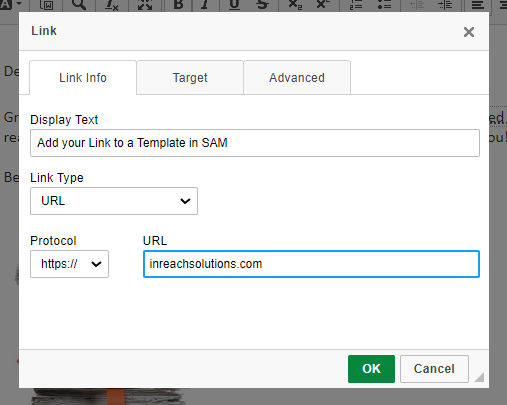Click the Italic formatting icon
507x405 pixels.
coord(206,4)
